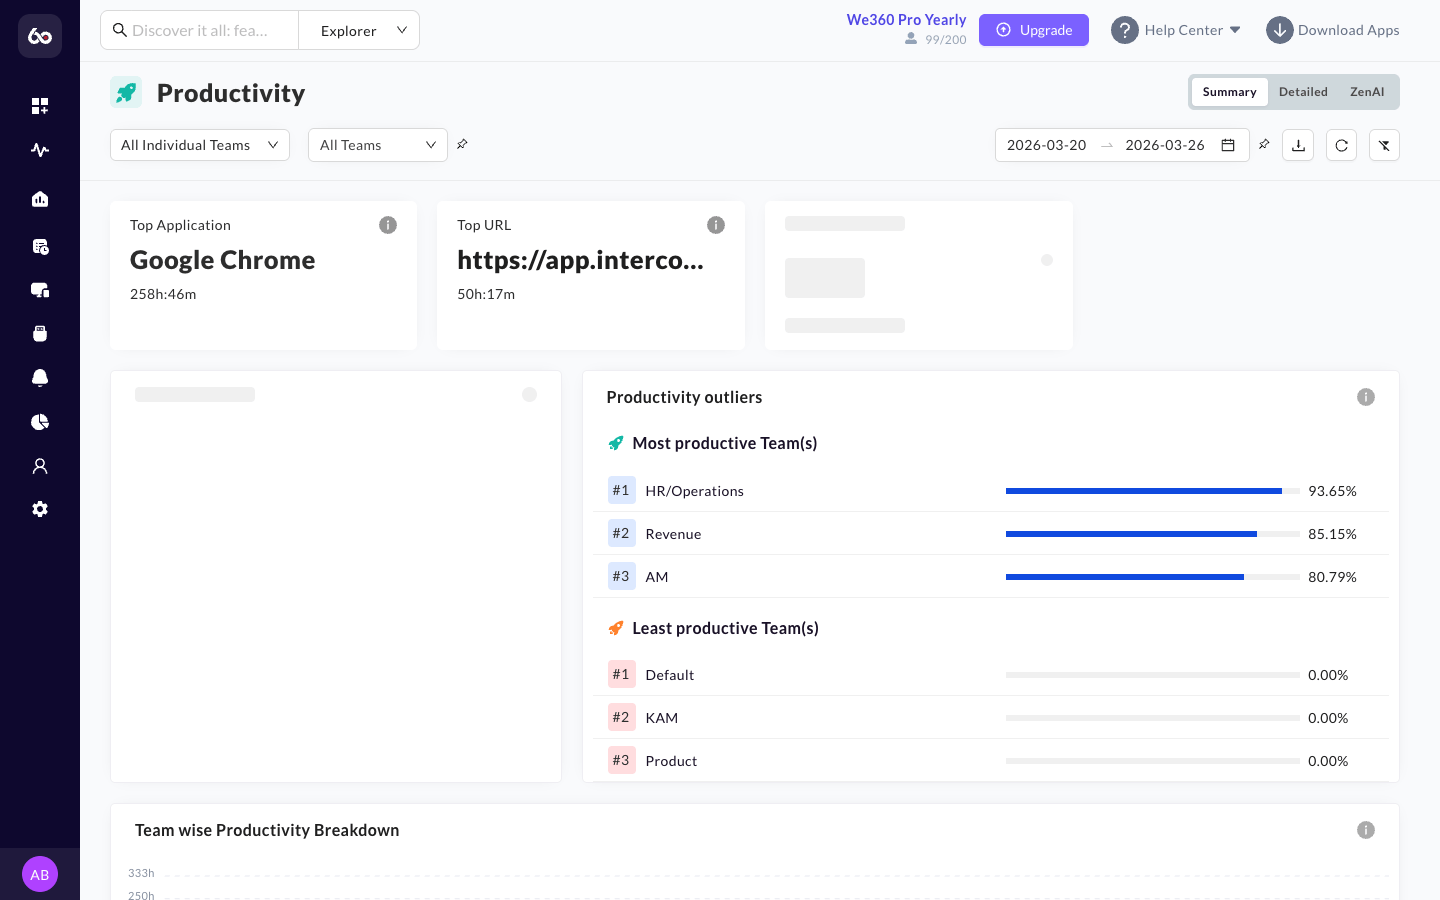Open the user profile icon in sidebar
Image resolution: width=1440 pixels, height=900 pixels.
(x=40, y=466)
